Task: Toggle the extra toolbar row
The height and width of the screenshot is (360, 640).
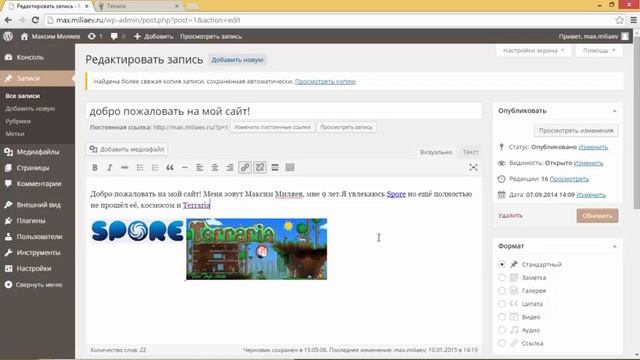Action: 290,167
